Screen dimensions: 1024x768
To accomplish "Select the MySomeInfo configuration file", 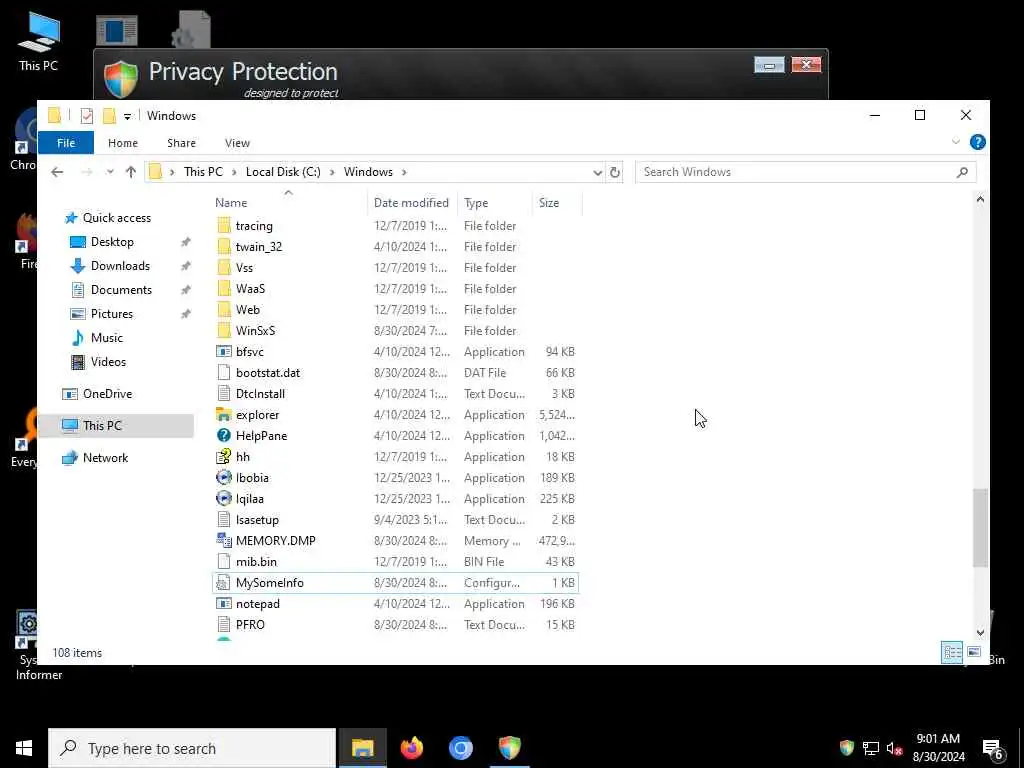I will coord(396,583).
